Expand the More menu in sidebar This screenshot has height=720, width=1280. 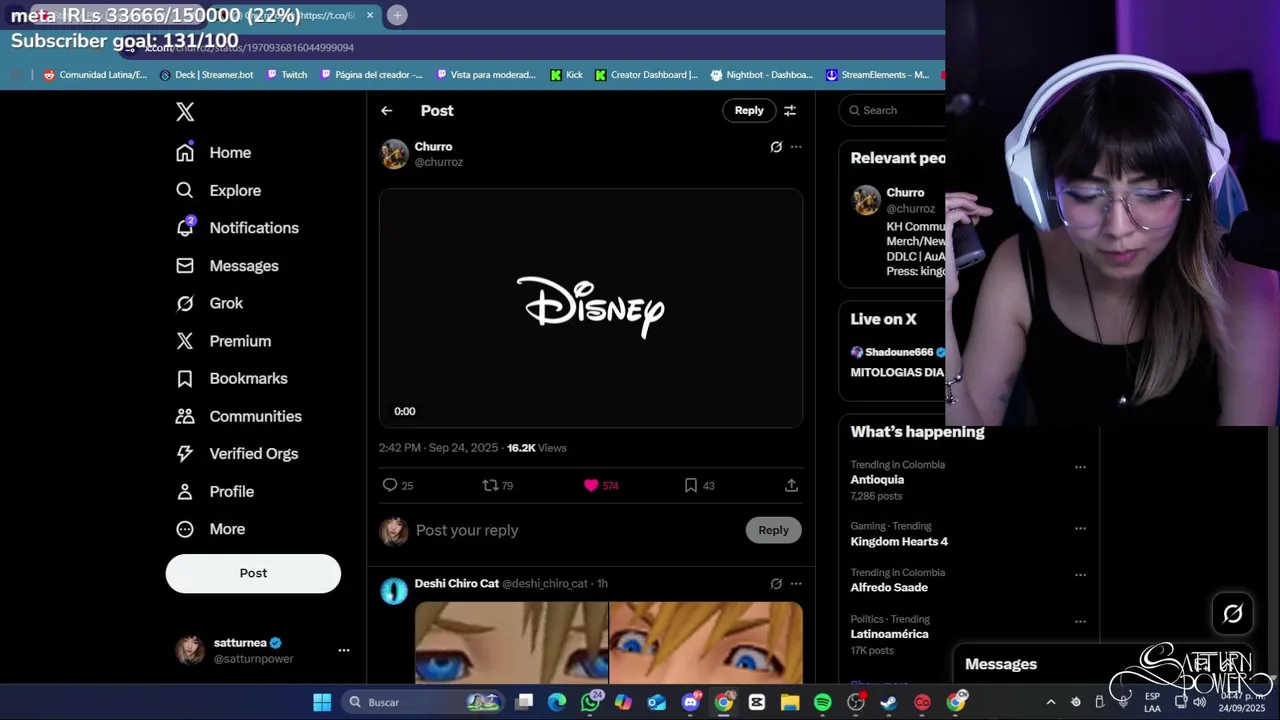tap(210, 529)
